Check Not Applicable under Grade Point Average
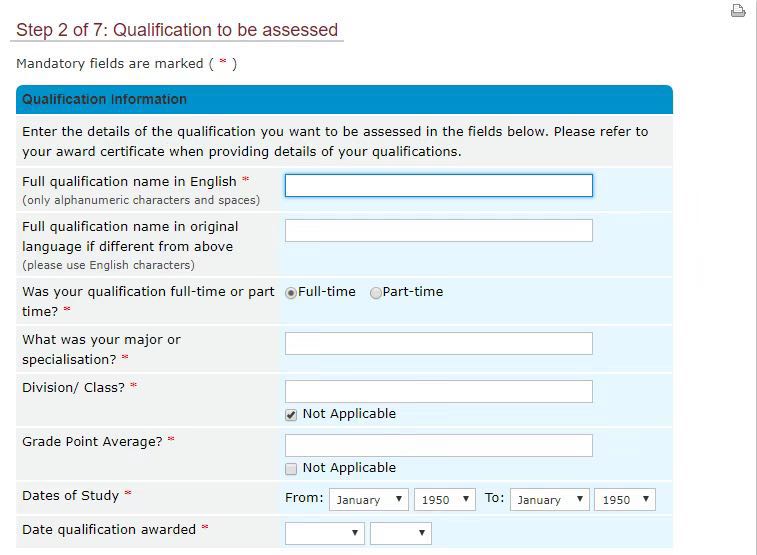This screenshot has width=757, height=555. pyautogui.click(x=291, y=469)
